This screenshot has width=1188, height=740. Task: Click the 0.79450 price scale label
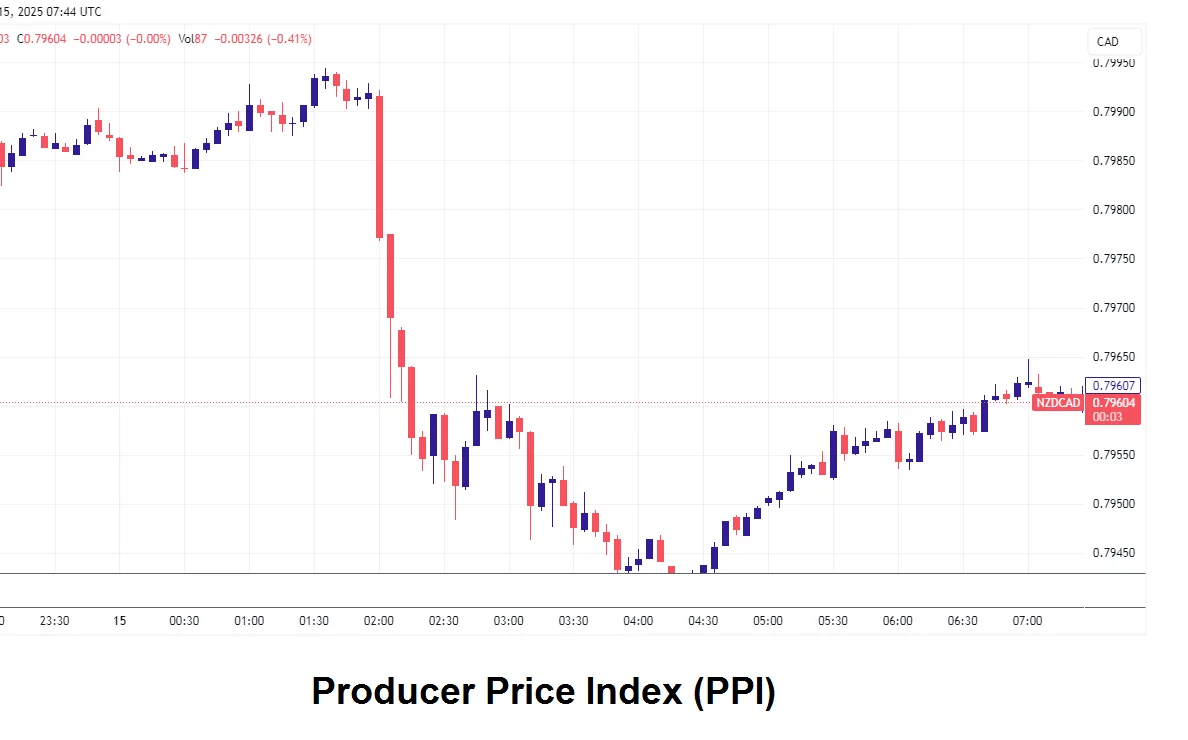(x=1114, y=553)
